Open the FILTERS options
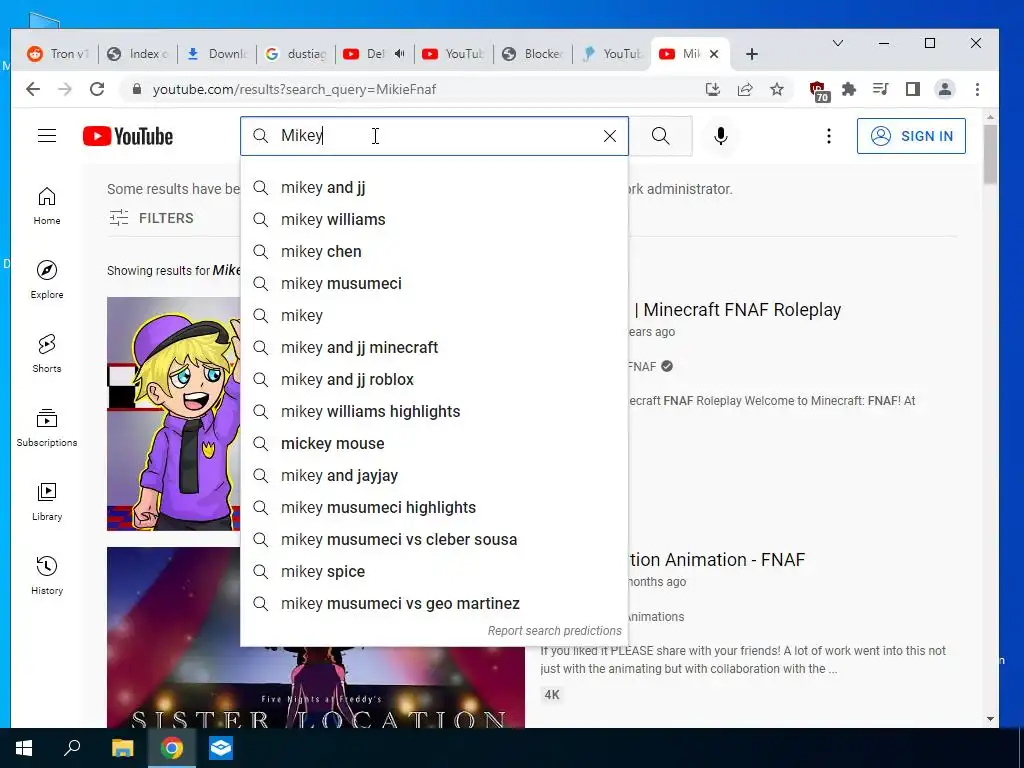1024x768 pixels. (152, 218)
